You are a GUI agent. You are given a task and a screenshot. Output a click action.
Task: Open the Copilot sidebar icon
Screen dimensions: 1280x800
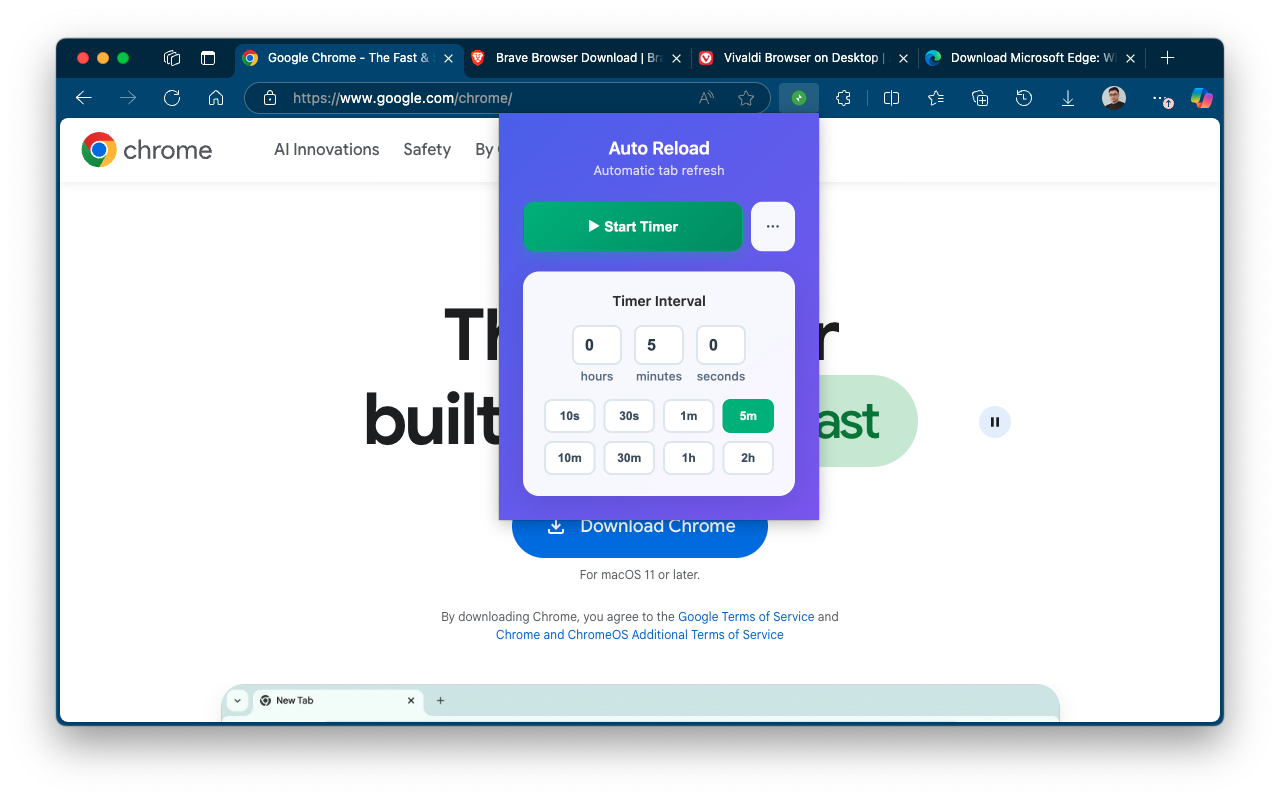(1201, 98)
